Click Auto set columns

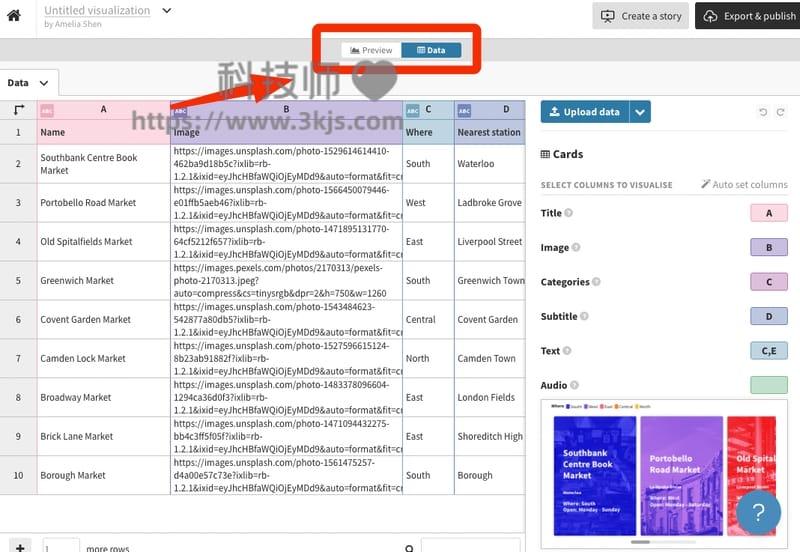click(x=744, y=184)
